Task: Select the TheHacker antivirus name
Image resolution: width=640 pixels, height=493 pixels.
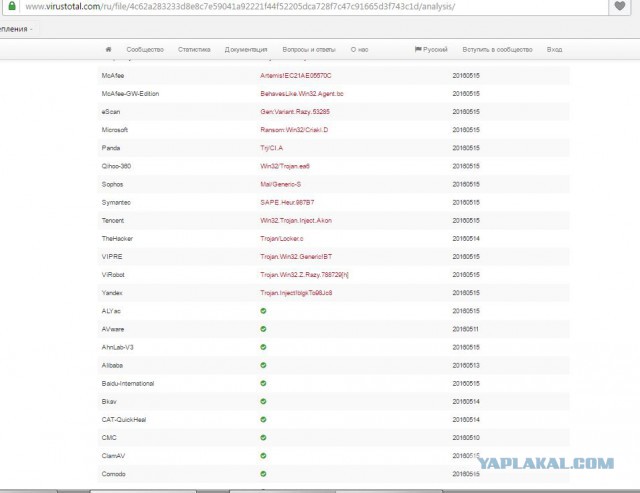Action: pos(117,238)
